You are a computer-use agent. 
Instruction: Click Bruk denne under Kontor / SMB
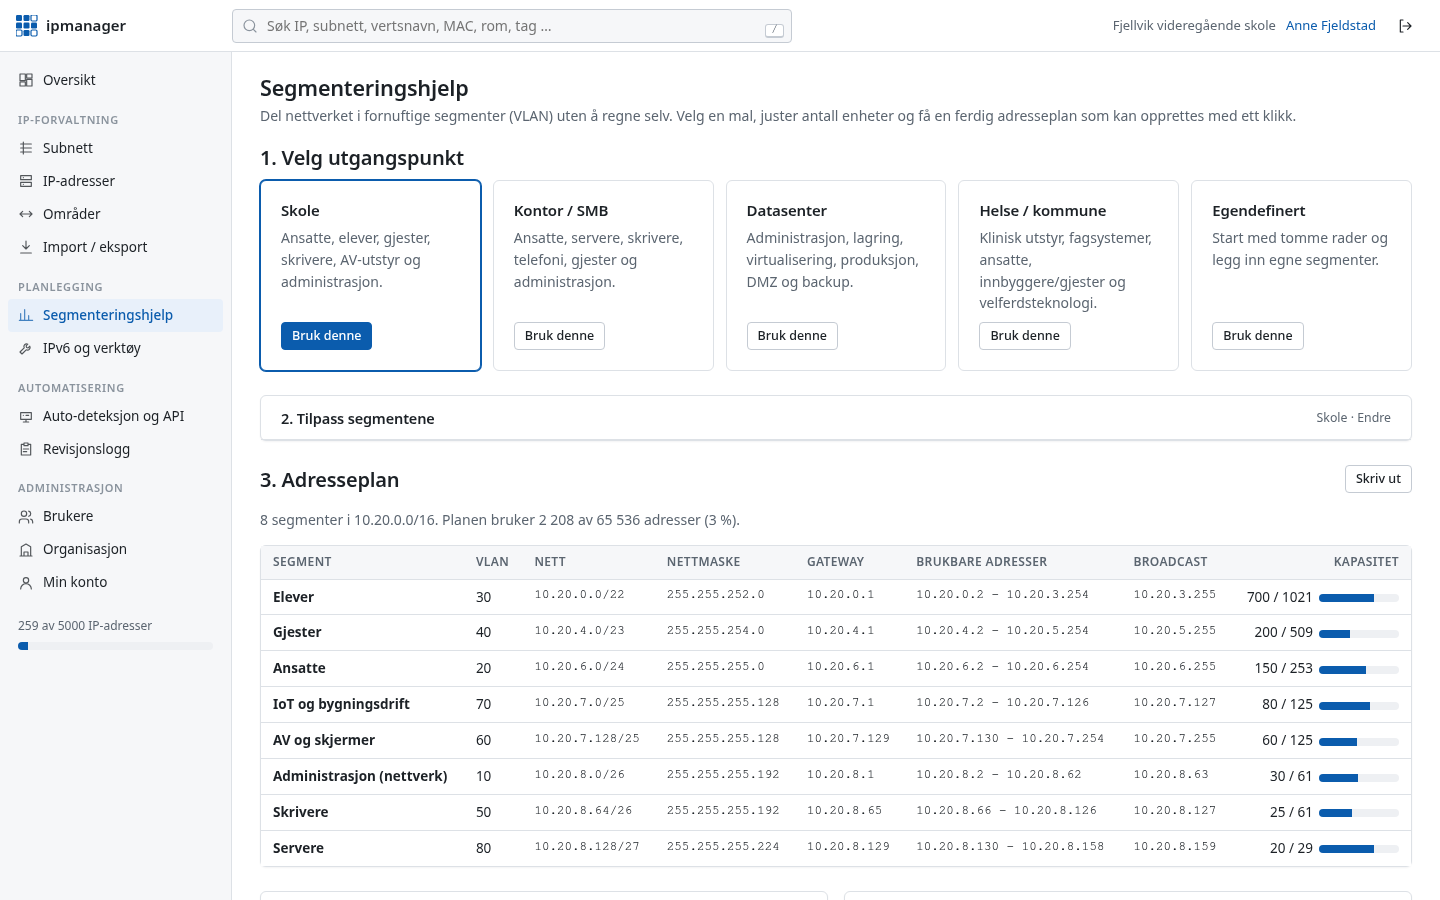click(x=559, y=336)
